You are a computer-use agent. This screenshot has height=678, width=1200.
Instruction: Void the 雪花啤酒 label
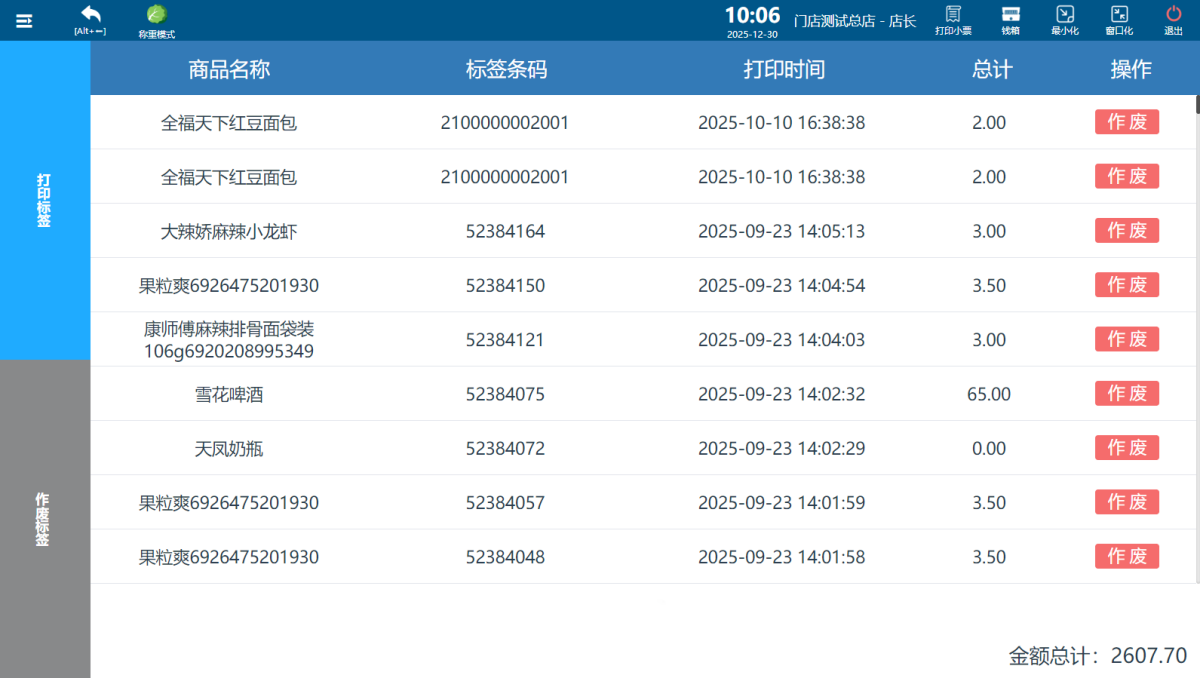(1127, 394)
